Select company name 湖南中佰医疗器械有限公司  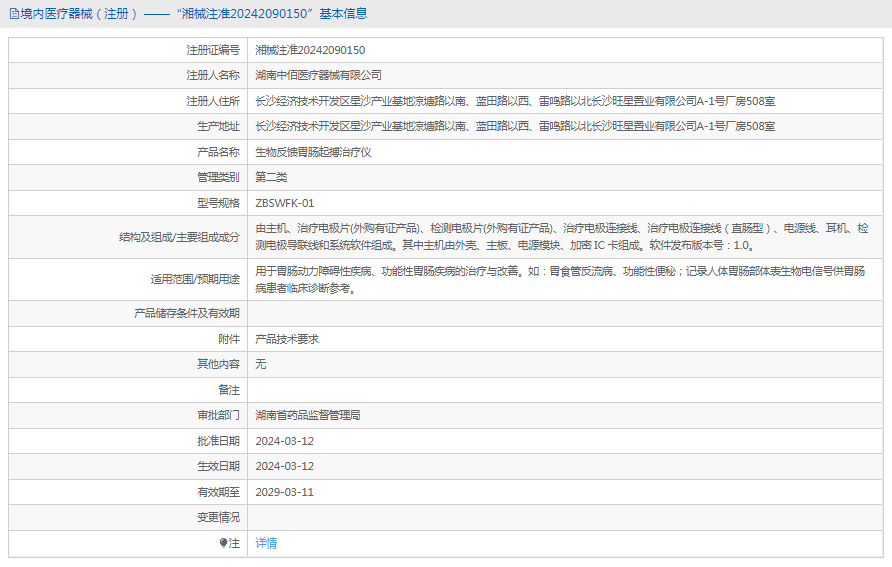point(318,75)
